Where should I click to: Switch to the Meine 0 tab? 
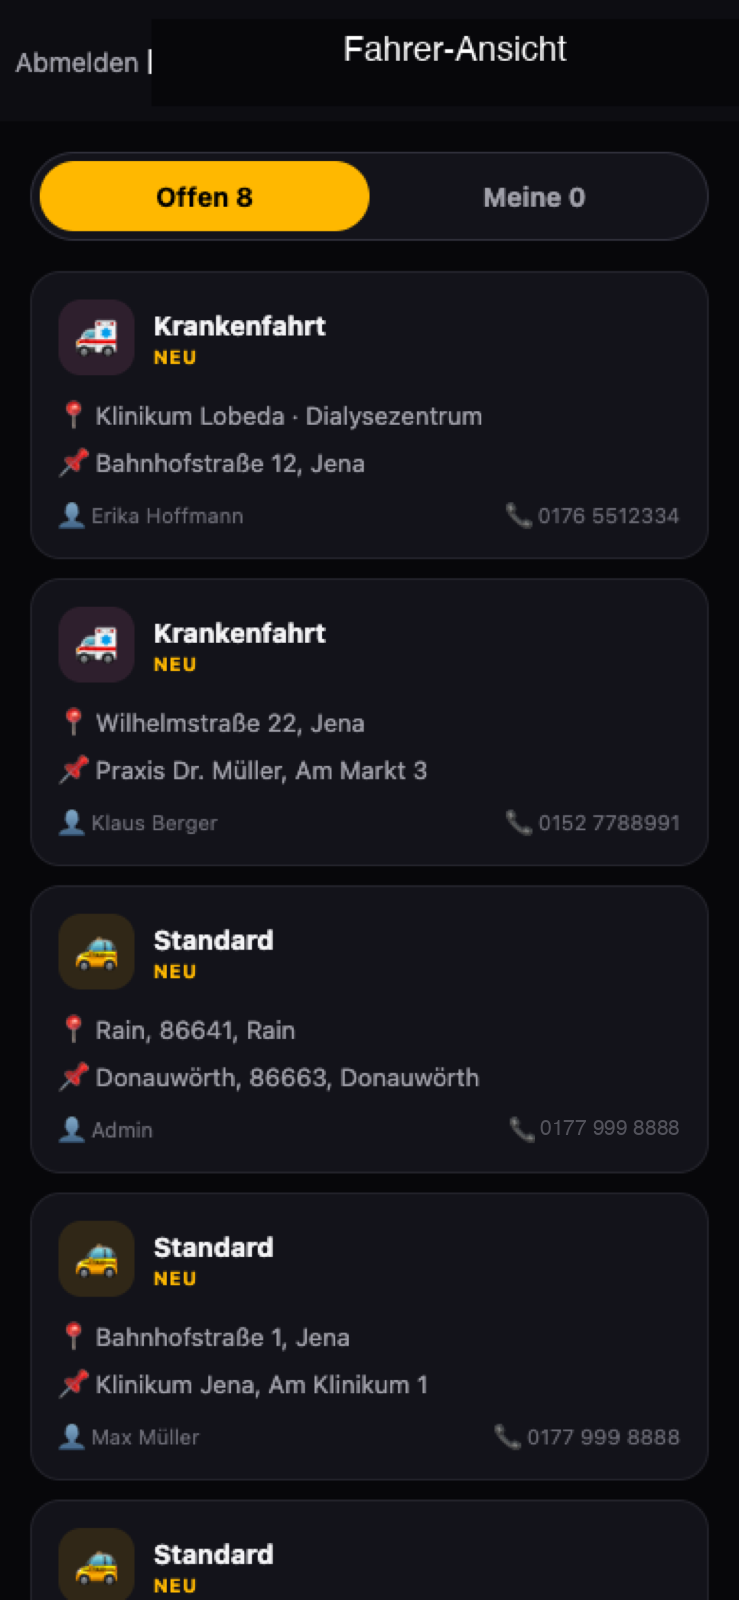534,196
